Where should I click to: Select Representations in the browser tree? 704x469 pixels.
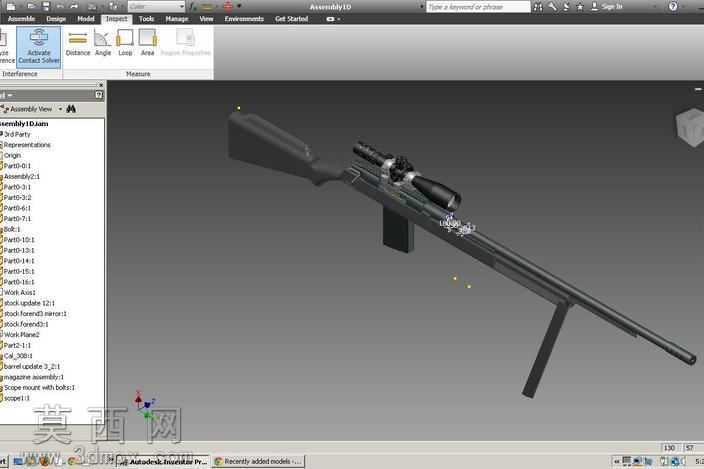[27, 145]
